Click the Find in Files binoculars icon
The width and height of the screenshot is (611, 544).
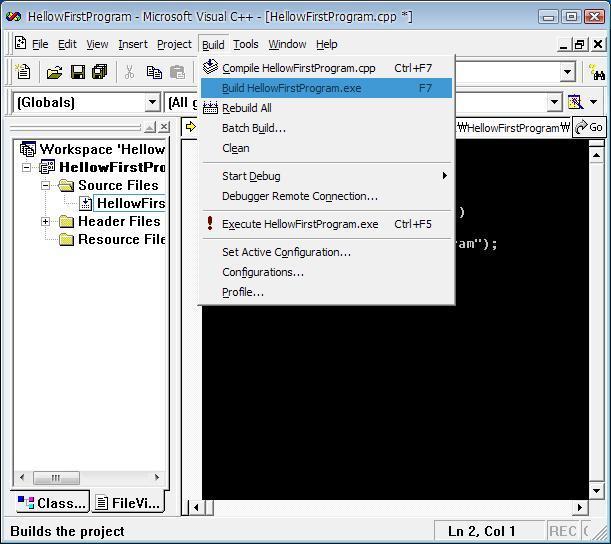click(597, 72)
